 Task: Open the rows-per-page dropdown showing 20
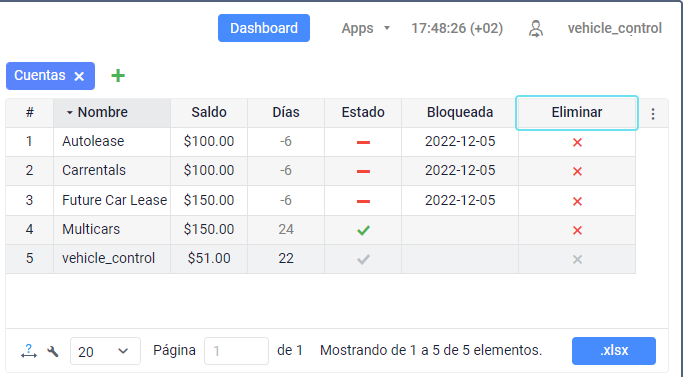(105, 351)
